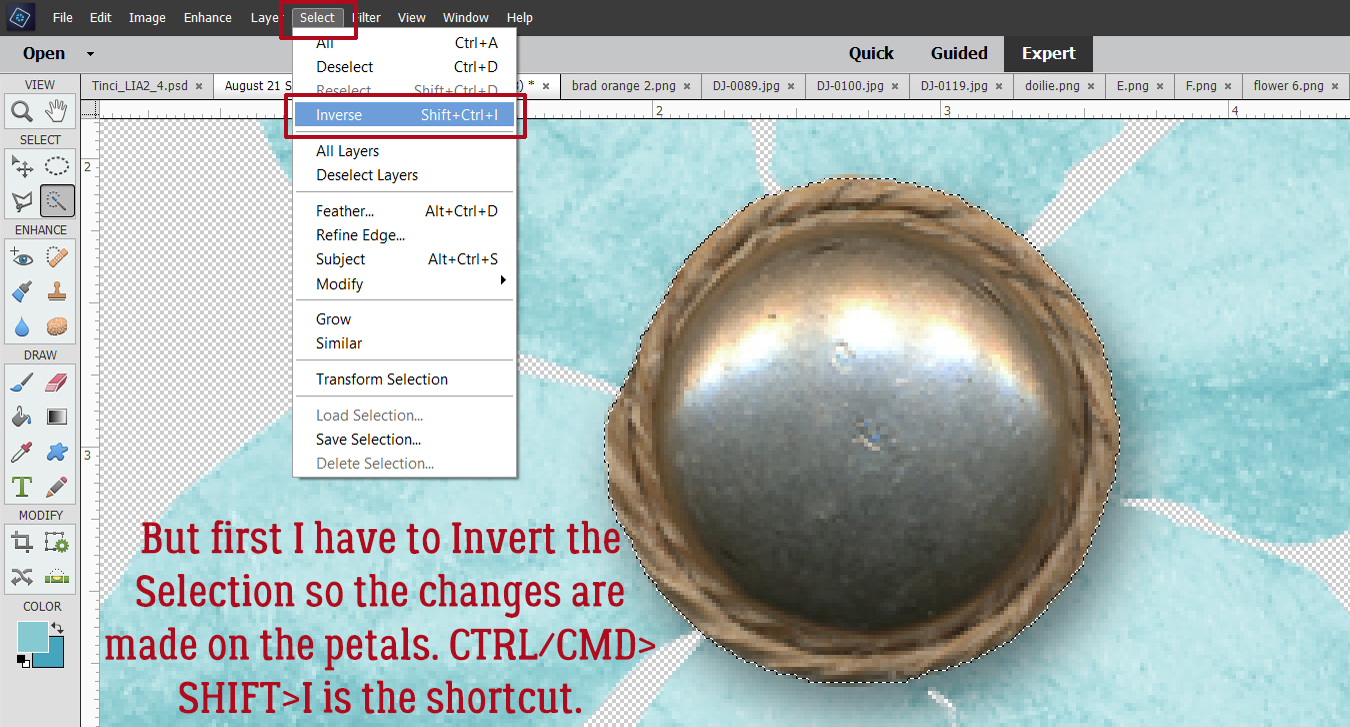Open the foreground color swatch
Image resolution: width=1350 pixels, height=727 pixels.
(x=33, y=636)
